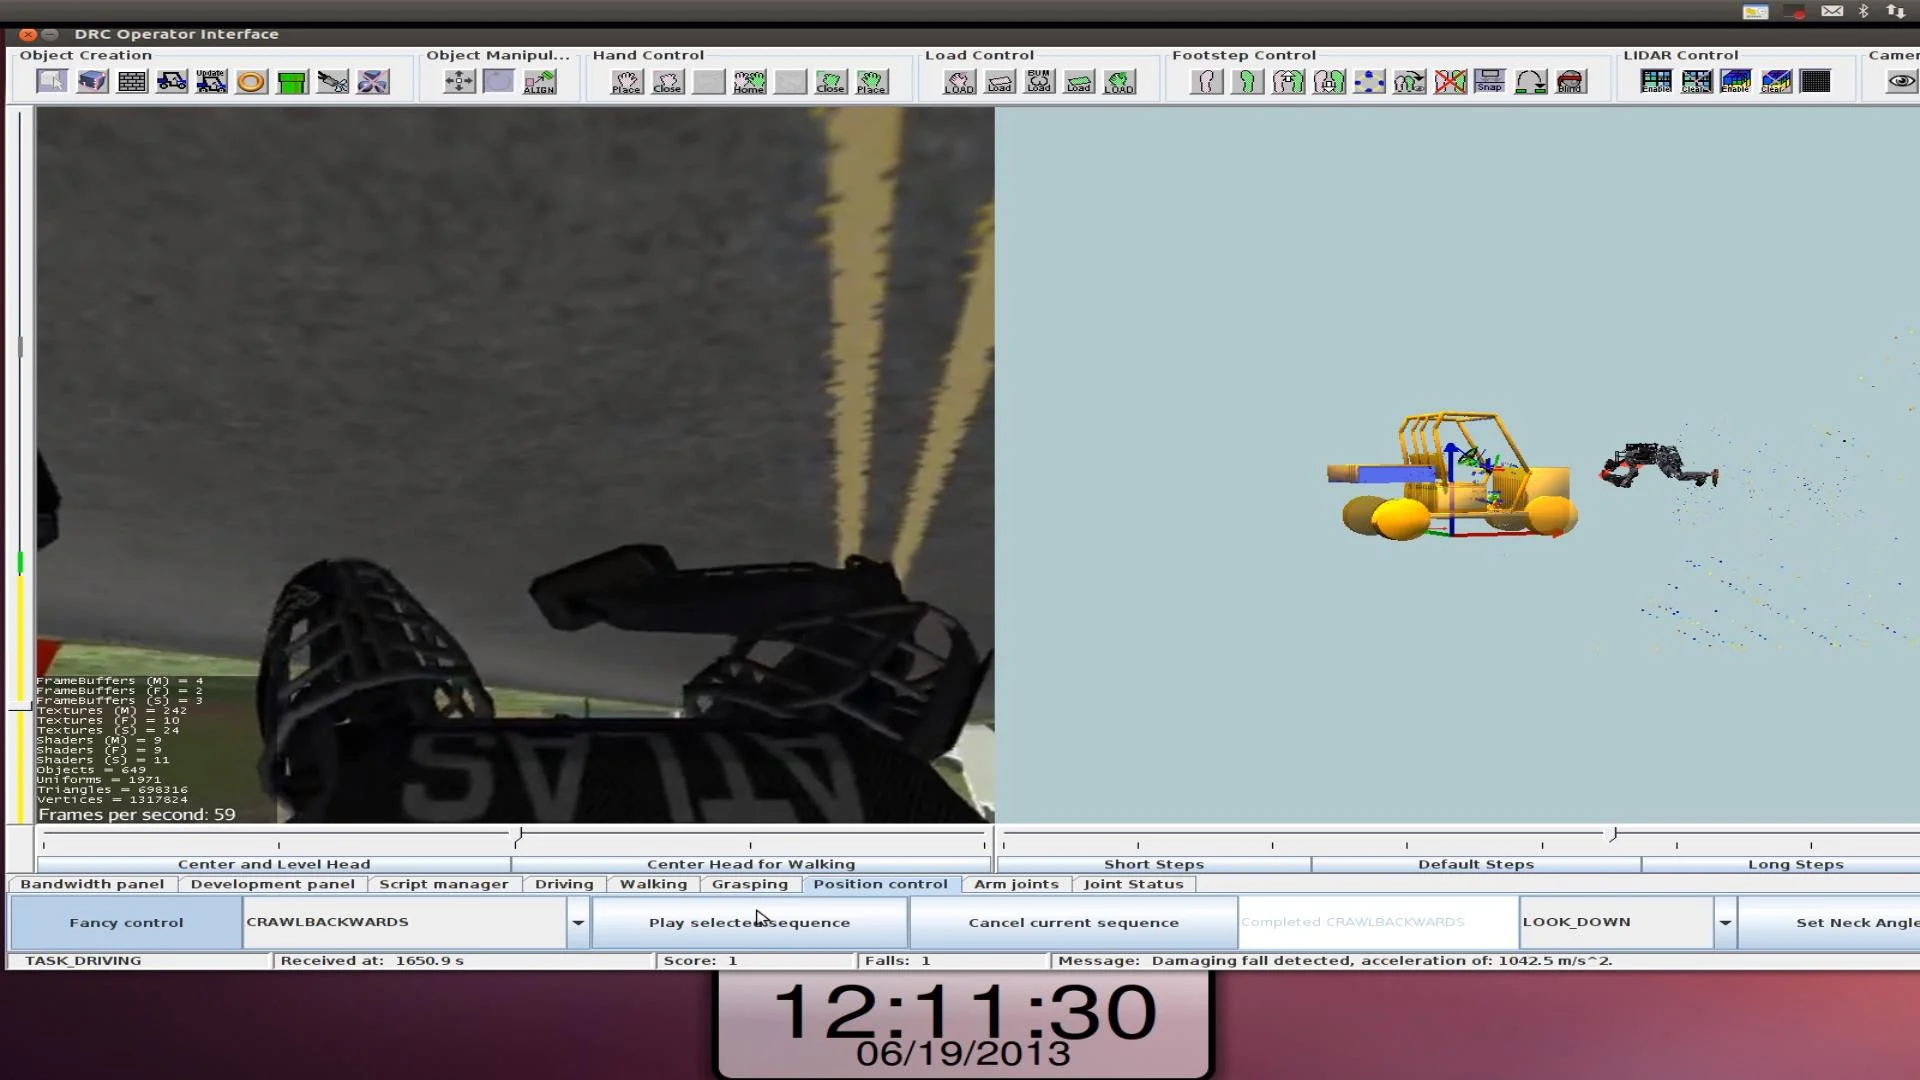Toggle the Blind walking icon
This screenshot has width=1920, height=1080.
pos(1570,81)
